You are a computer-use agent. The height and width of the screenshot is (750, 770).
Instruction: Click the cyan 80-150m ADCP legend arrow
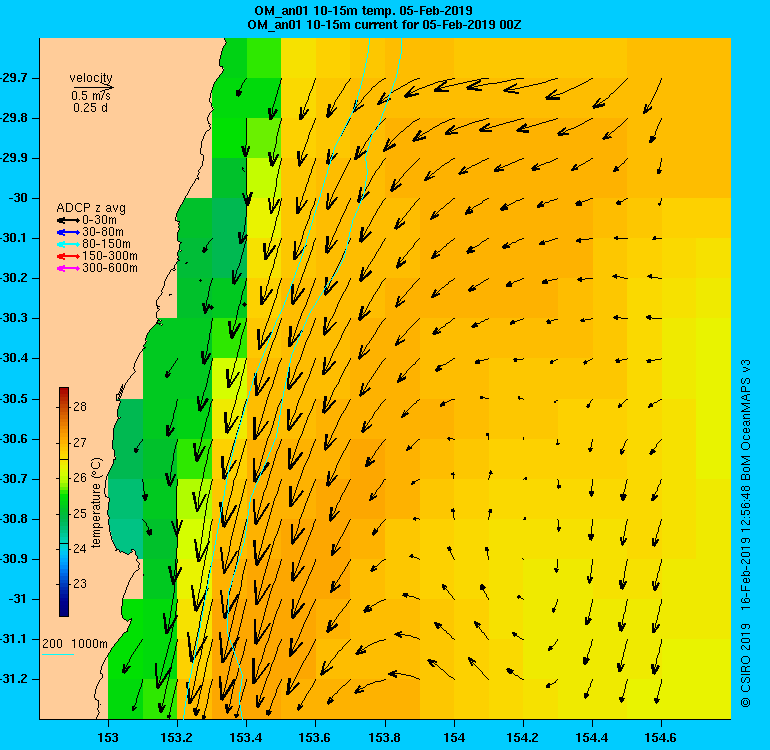point(68,244)
